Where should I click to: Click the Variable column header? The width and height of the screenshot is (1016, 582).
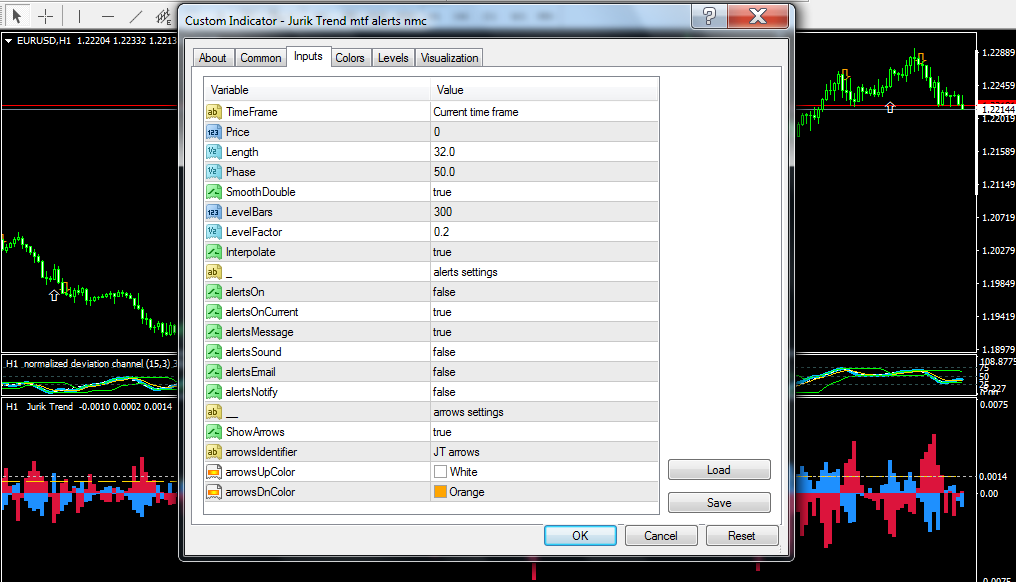click(x=318, y=90)
